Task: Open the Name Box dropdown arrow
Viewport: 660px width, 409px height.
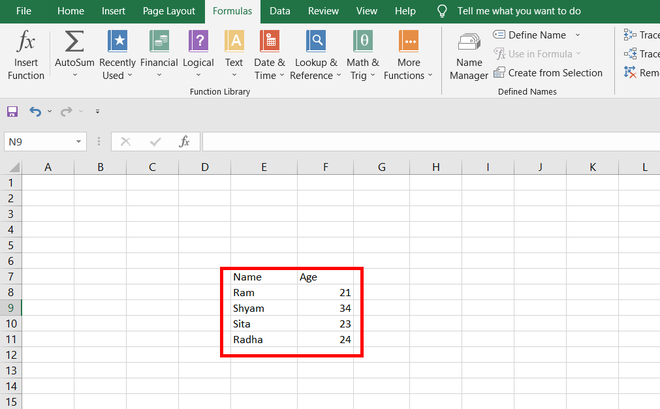Action: click(x=78, y=142)
